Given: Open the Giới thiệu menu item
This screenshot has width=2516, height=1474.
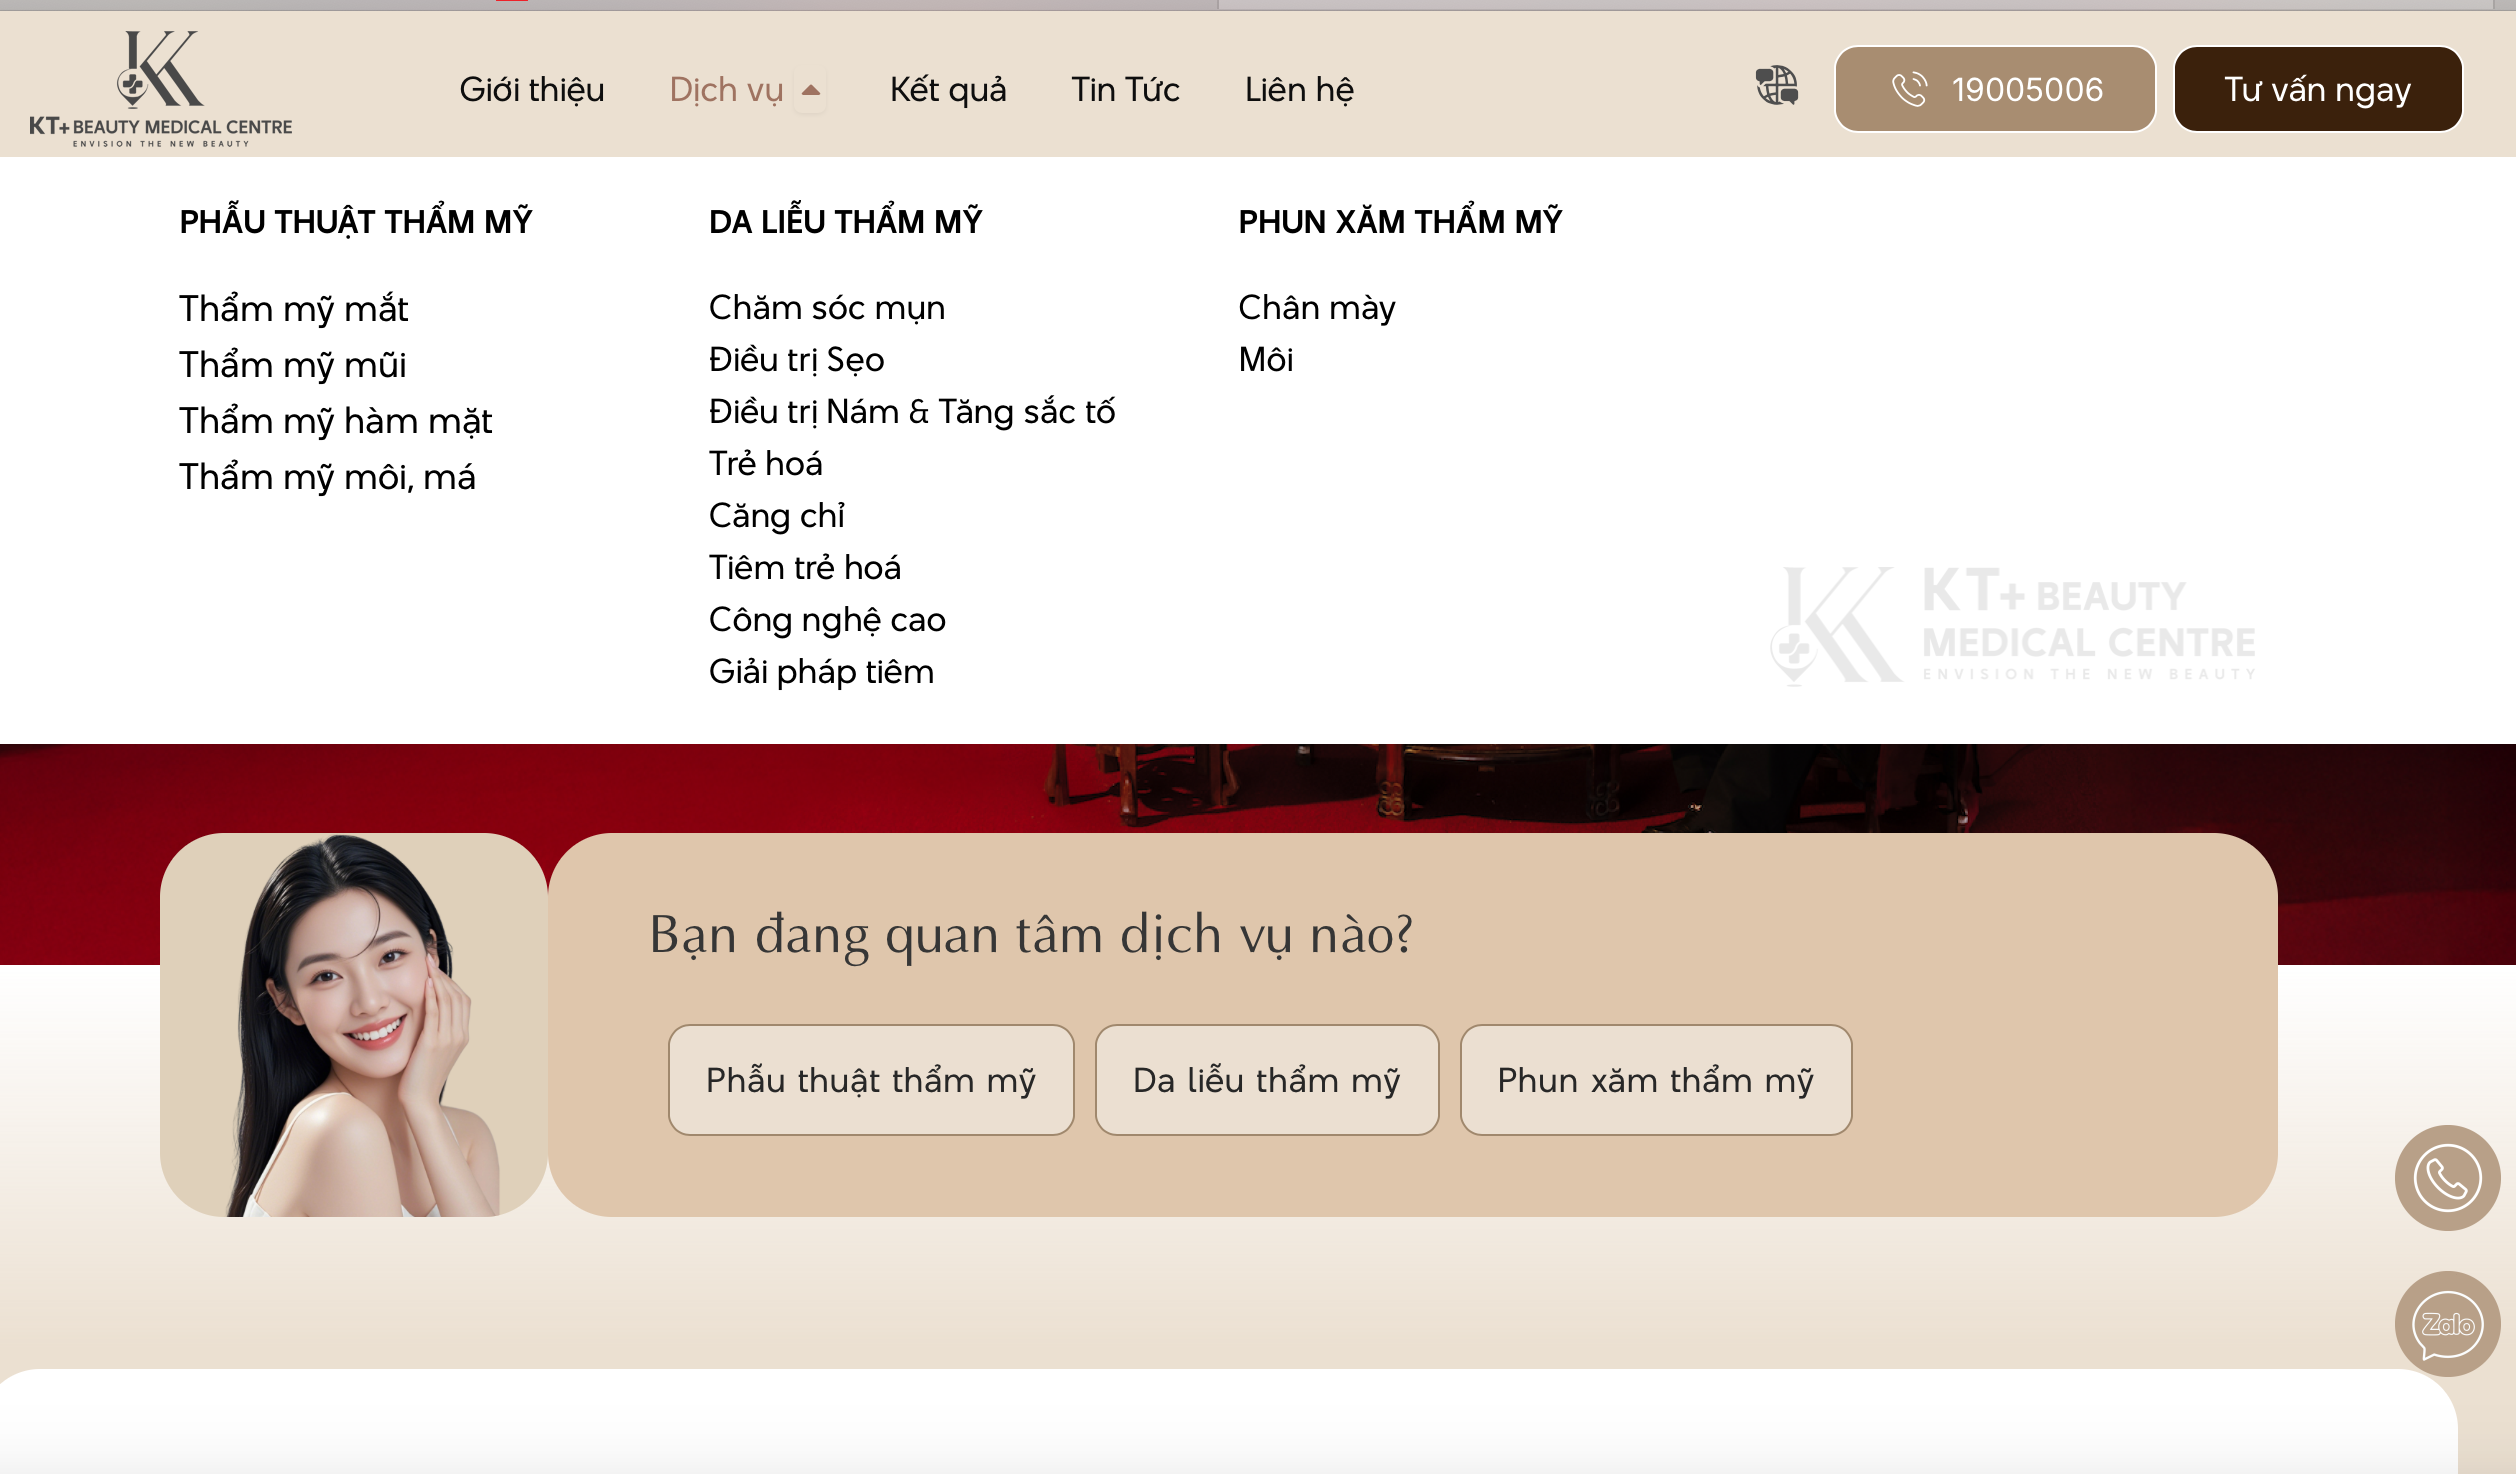Looking at the screenshot, I should pos(531,90).
